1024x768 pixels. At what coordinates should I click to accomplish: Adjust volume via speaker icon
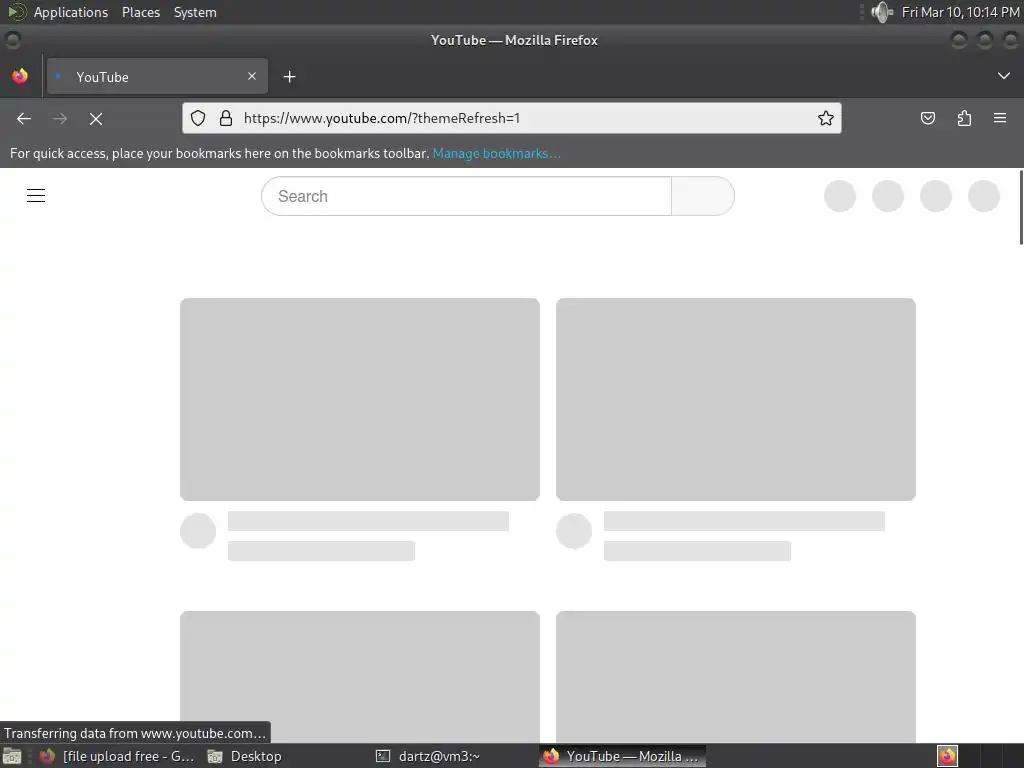click(x=882, y=12)
